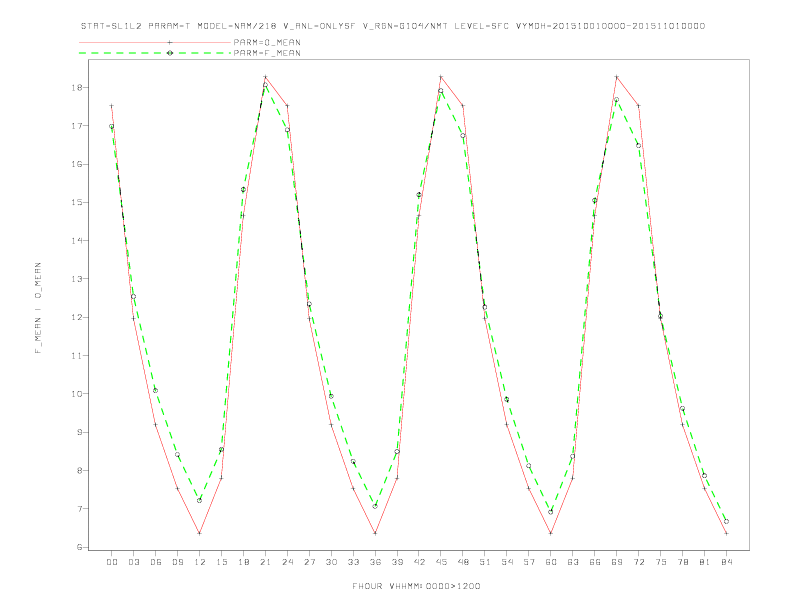
Task: Click x-axis tick label 63
Action: 573,562
